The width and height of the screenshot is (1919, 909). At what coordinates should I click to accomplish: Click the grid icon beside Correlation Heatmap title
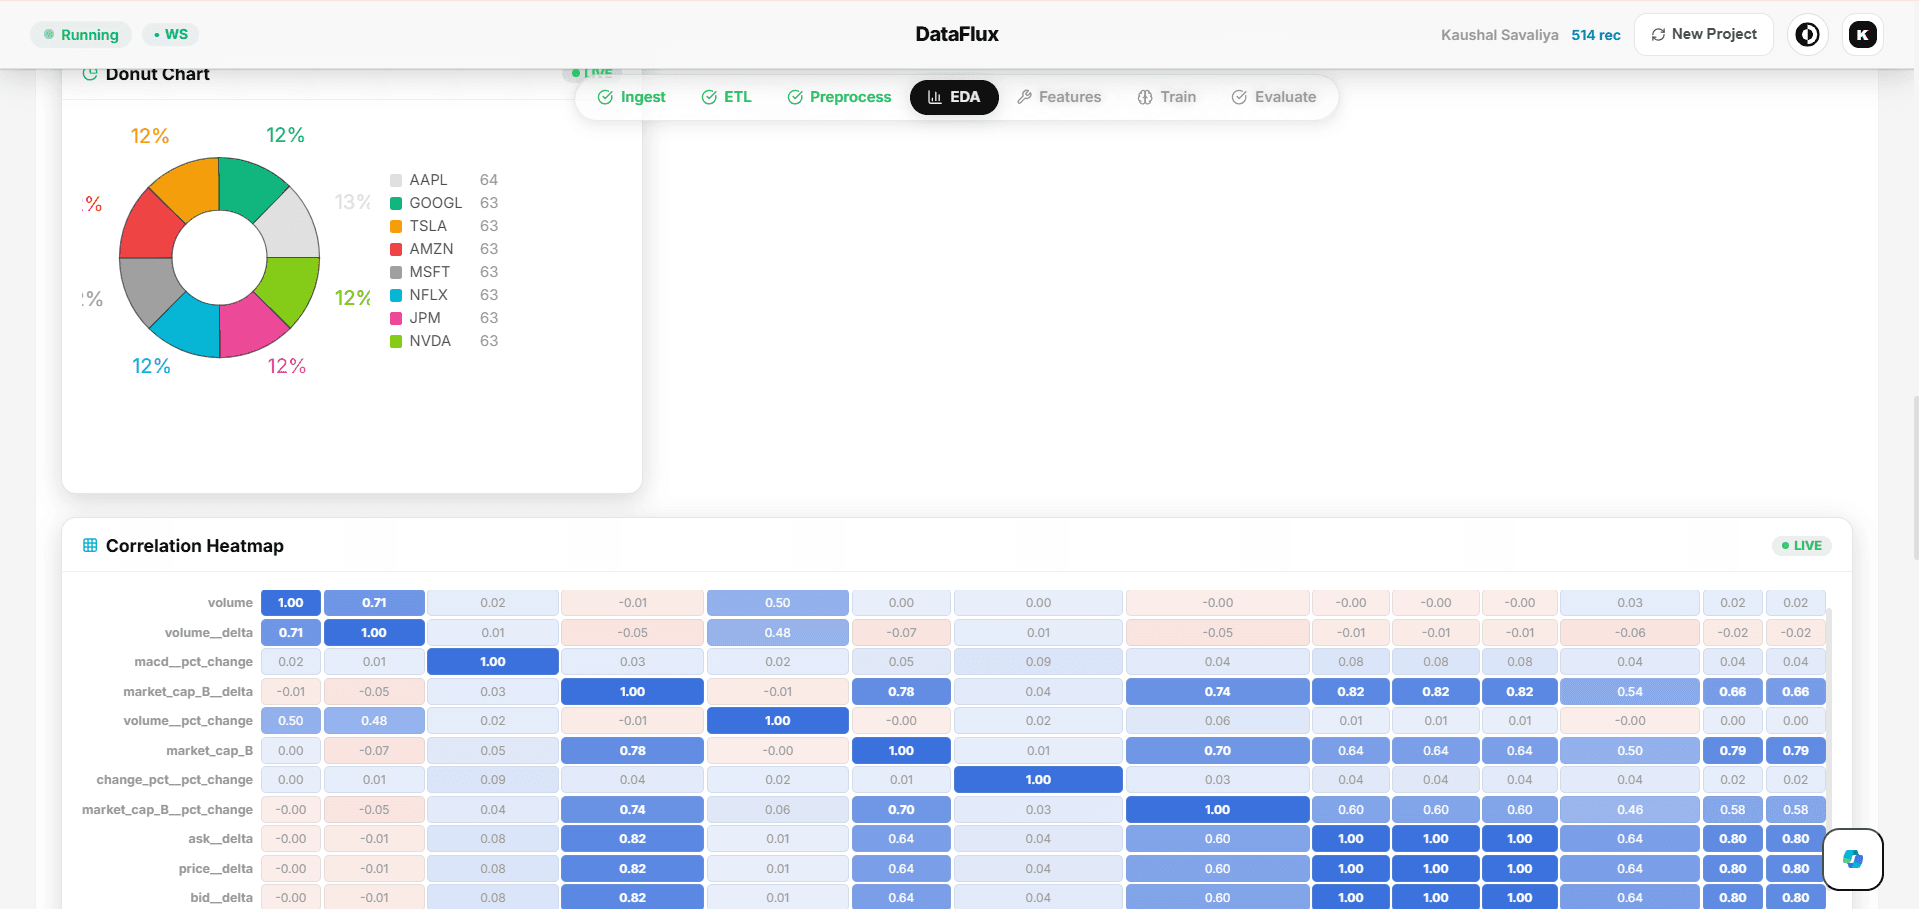point(91,546)
